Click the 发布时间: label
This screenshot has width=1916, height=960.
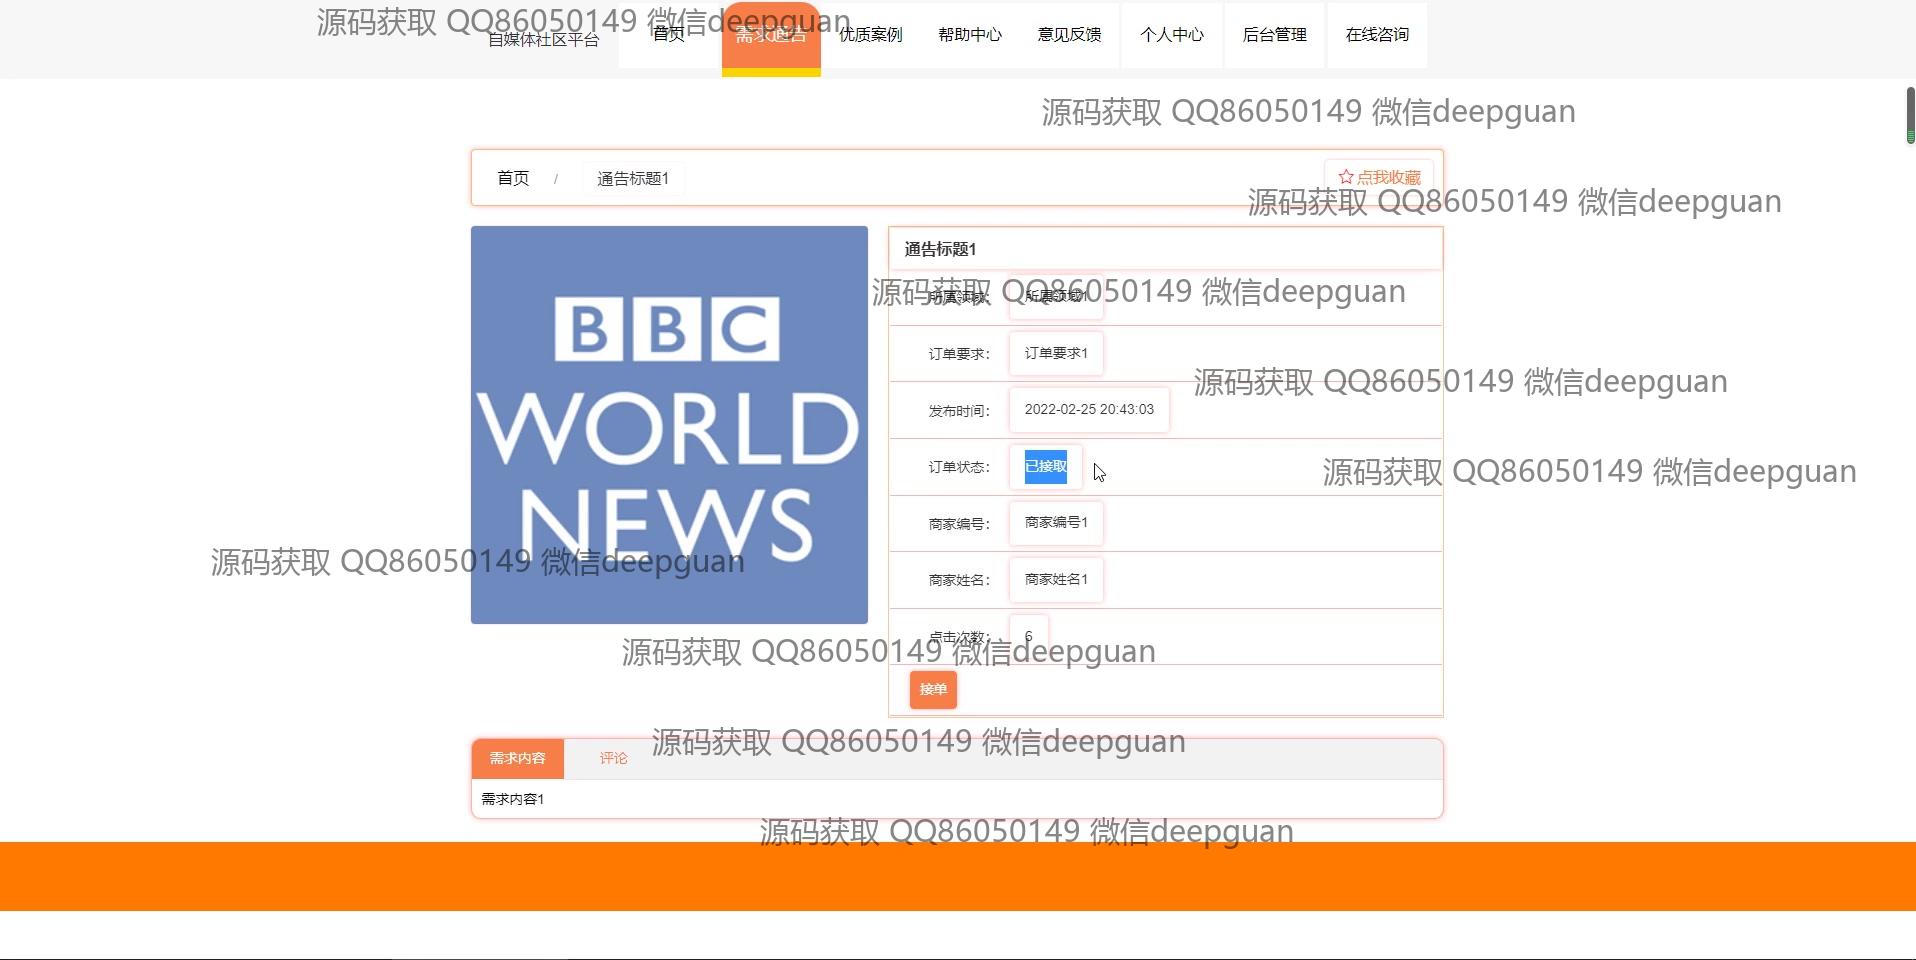tap(959, 411)
